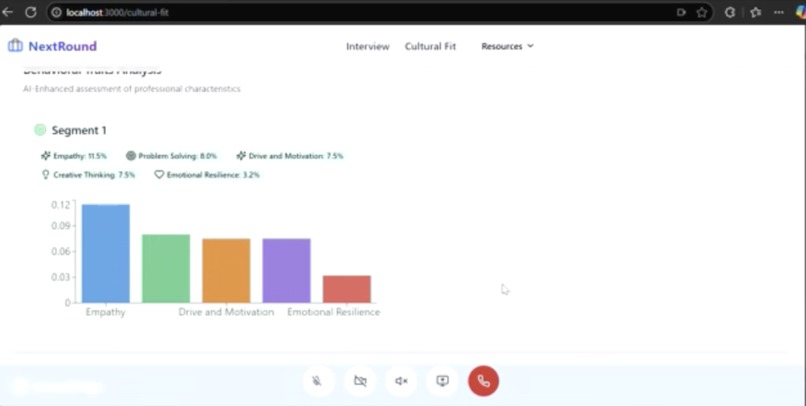Open the browser extensions icon

pyautogui.click(x=730, y=12)
